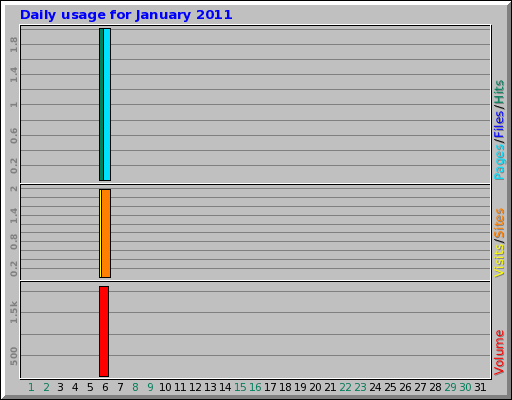Click the 'Hits' legend label
Viewport: 512px width, 400px height.
click(x=499, y=92)
